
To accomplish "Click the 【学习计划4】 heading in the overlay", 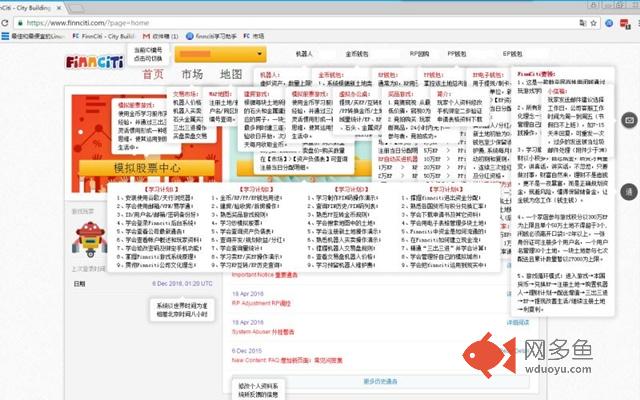I will pyautogui.click(x=447, y=189).
